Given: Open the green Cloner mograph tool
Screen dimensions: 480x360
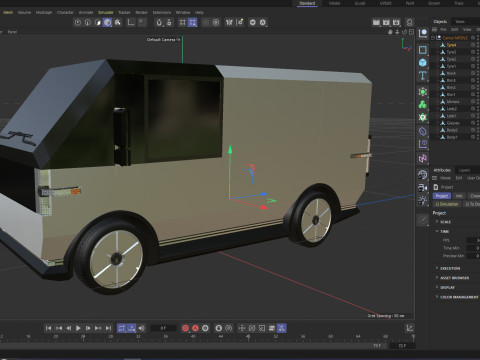Looking at the screenshot, I should [x=423, y=92].
